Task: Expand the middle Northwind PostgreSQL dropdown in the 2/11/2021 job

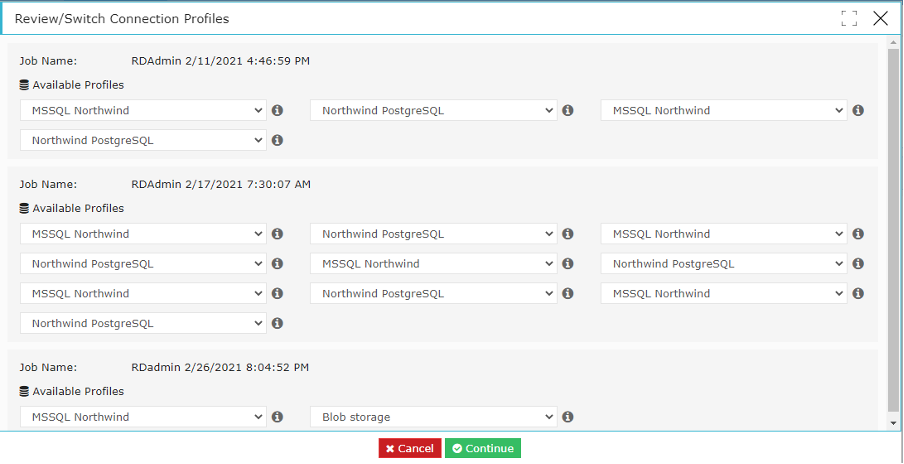Action: (x=434, y=110)
